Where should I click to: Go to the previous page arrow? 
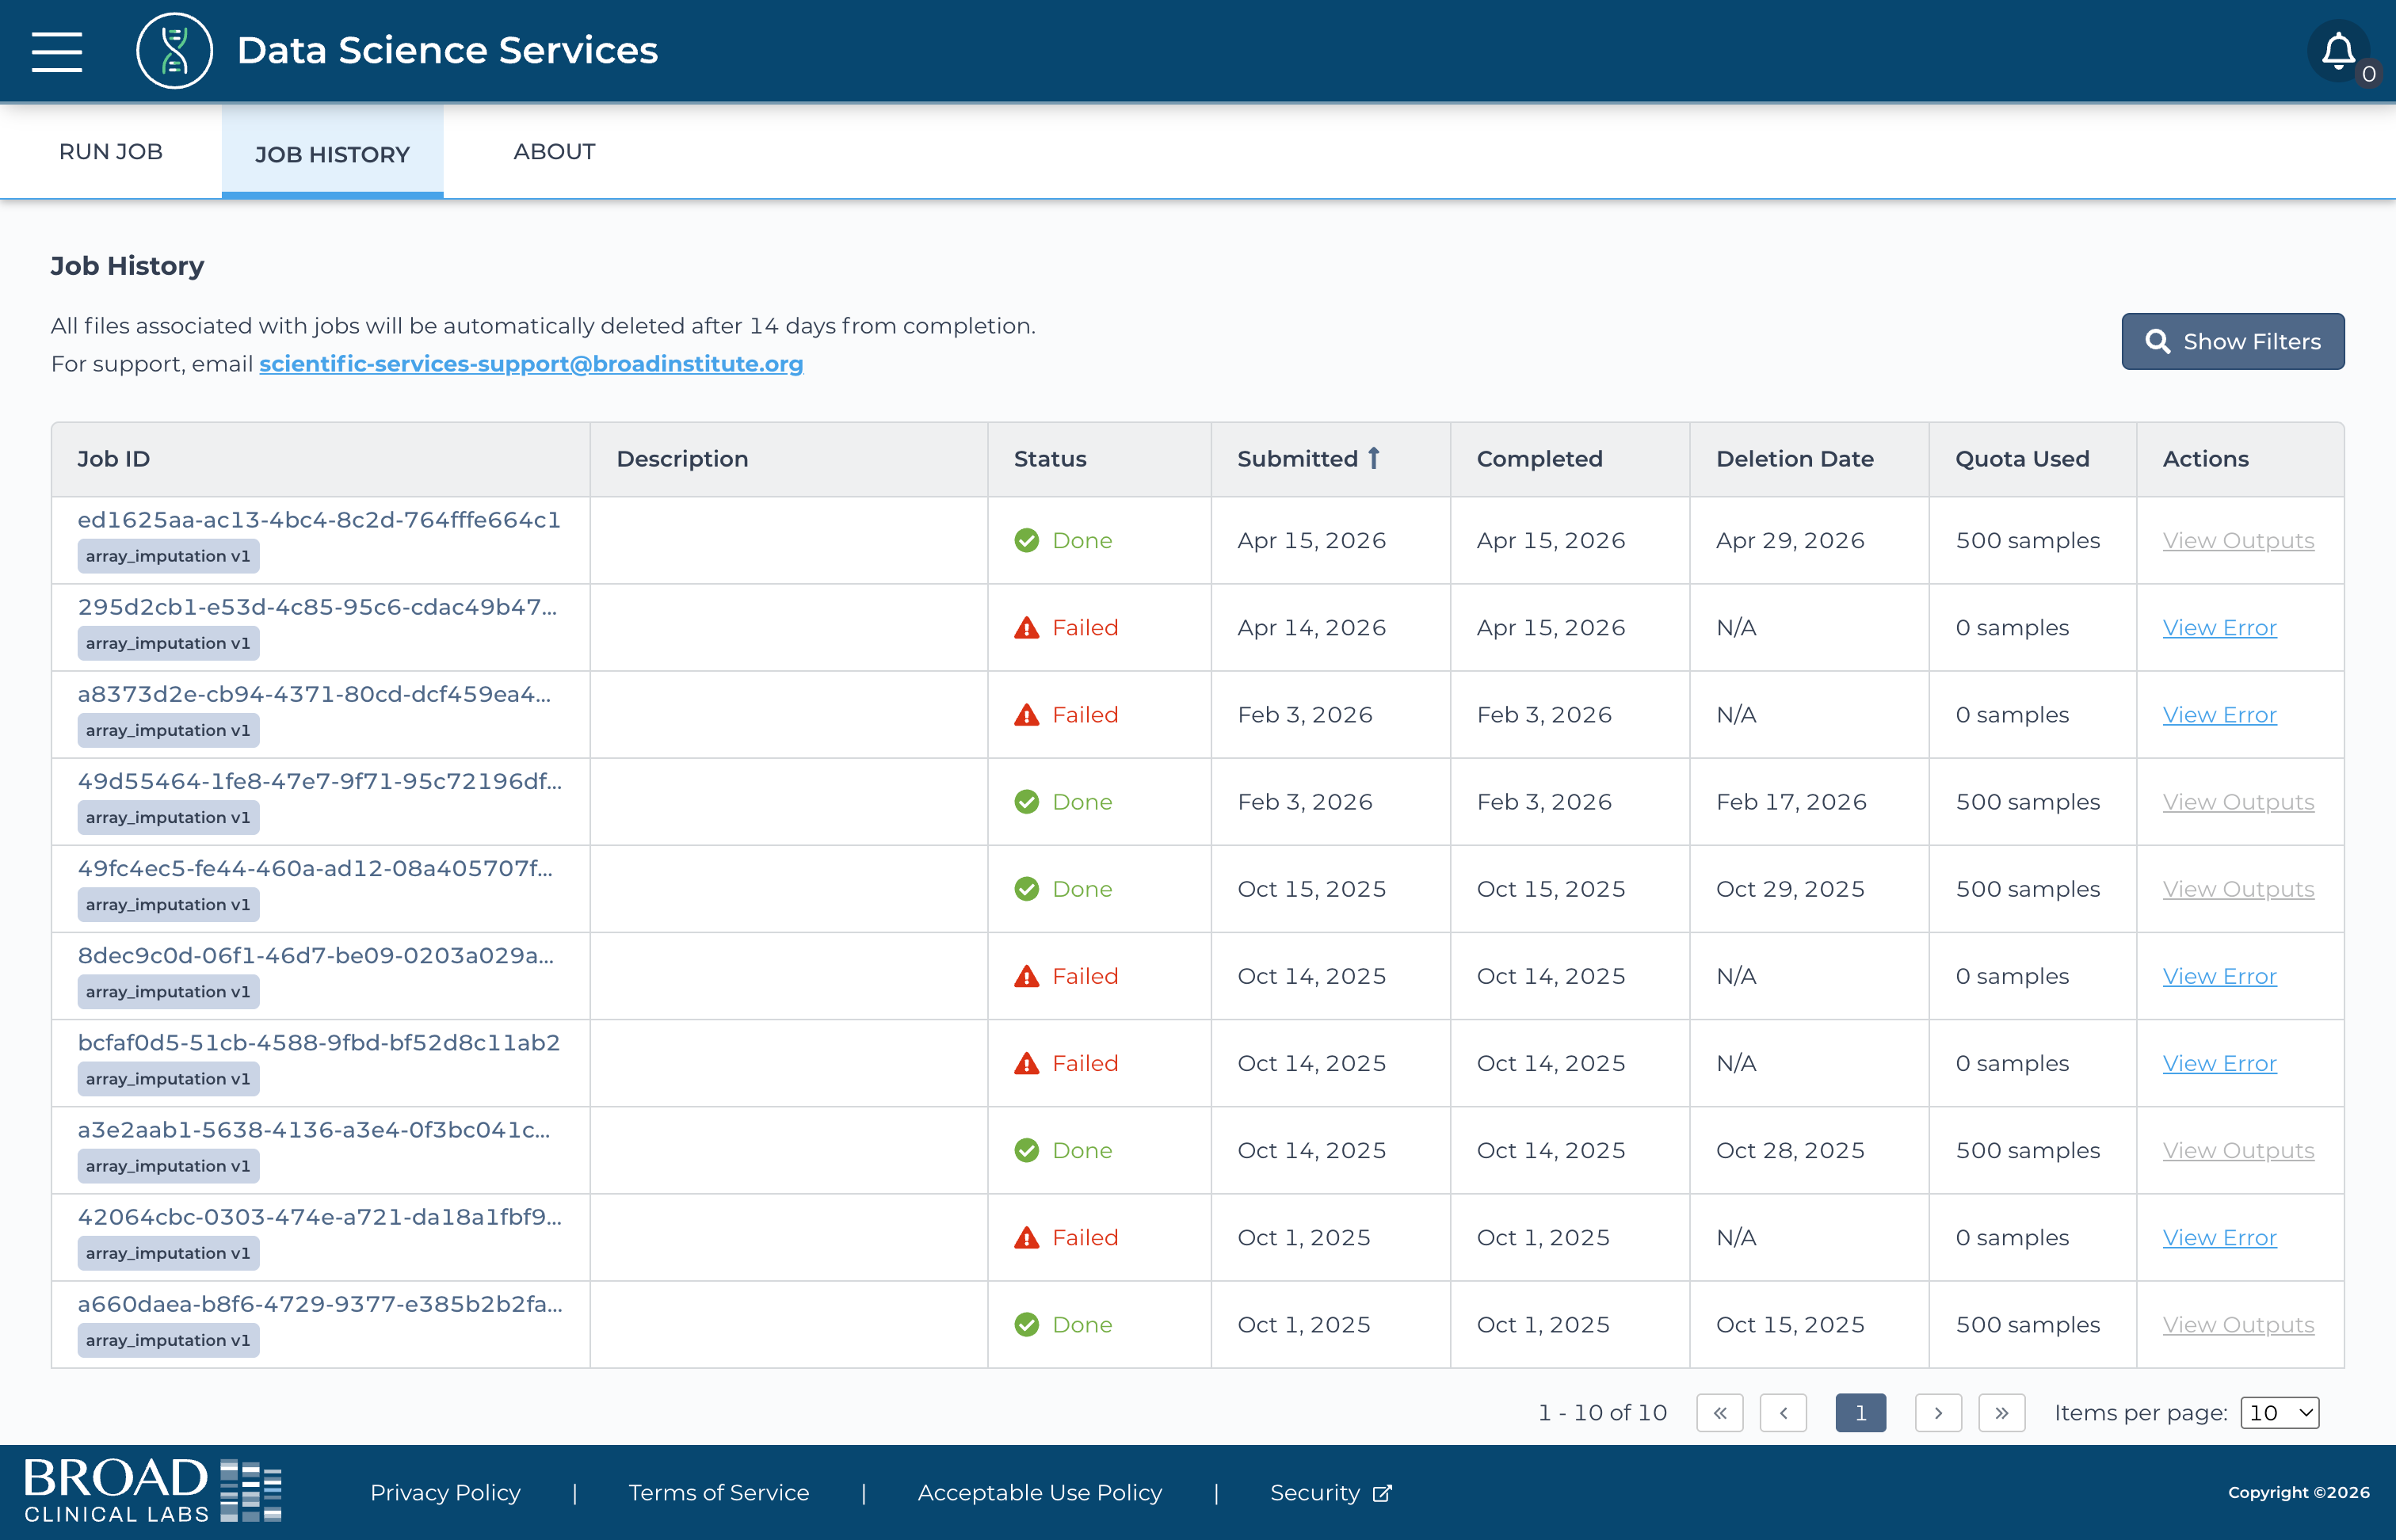tap(1783, 1413)
